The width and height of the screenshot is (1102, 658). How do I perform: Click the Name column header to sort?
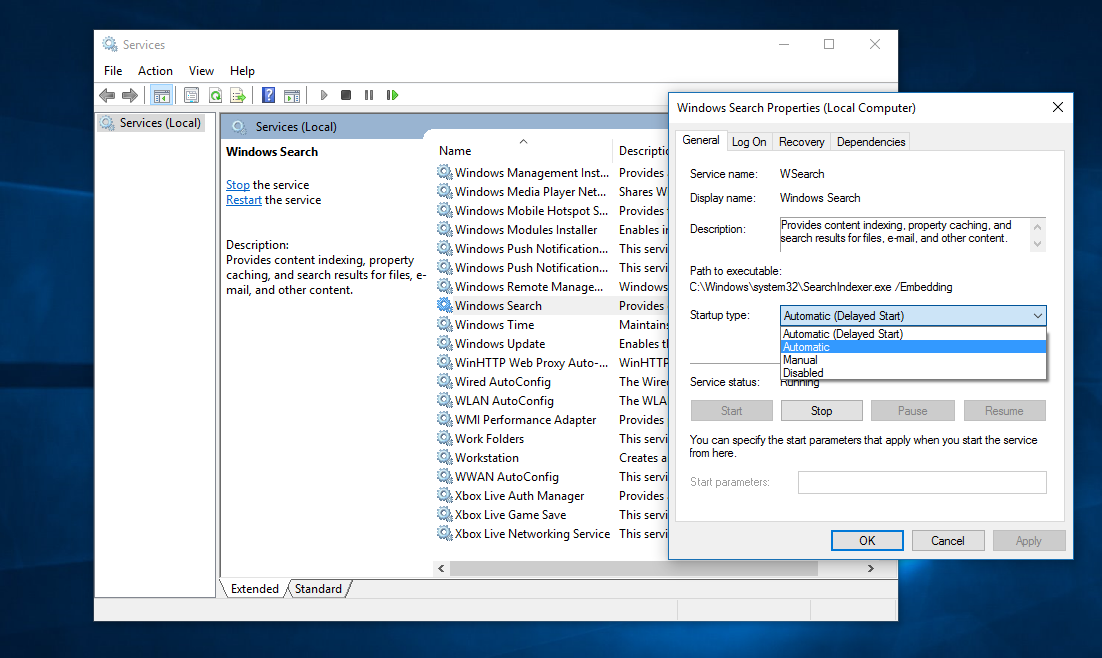pyautogui.click(x=523, y=151)
